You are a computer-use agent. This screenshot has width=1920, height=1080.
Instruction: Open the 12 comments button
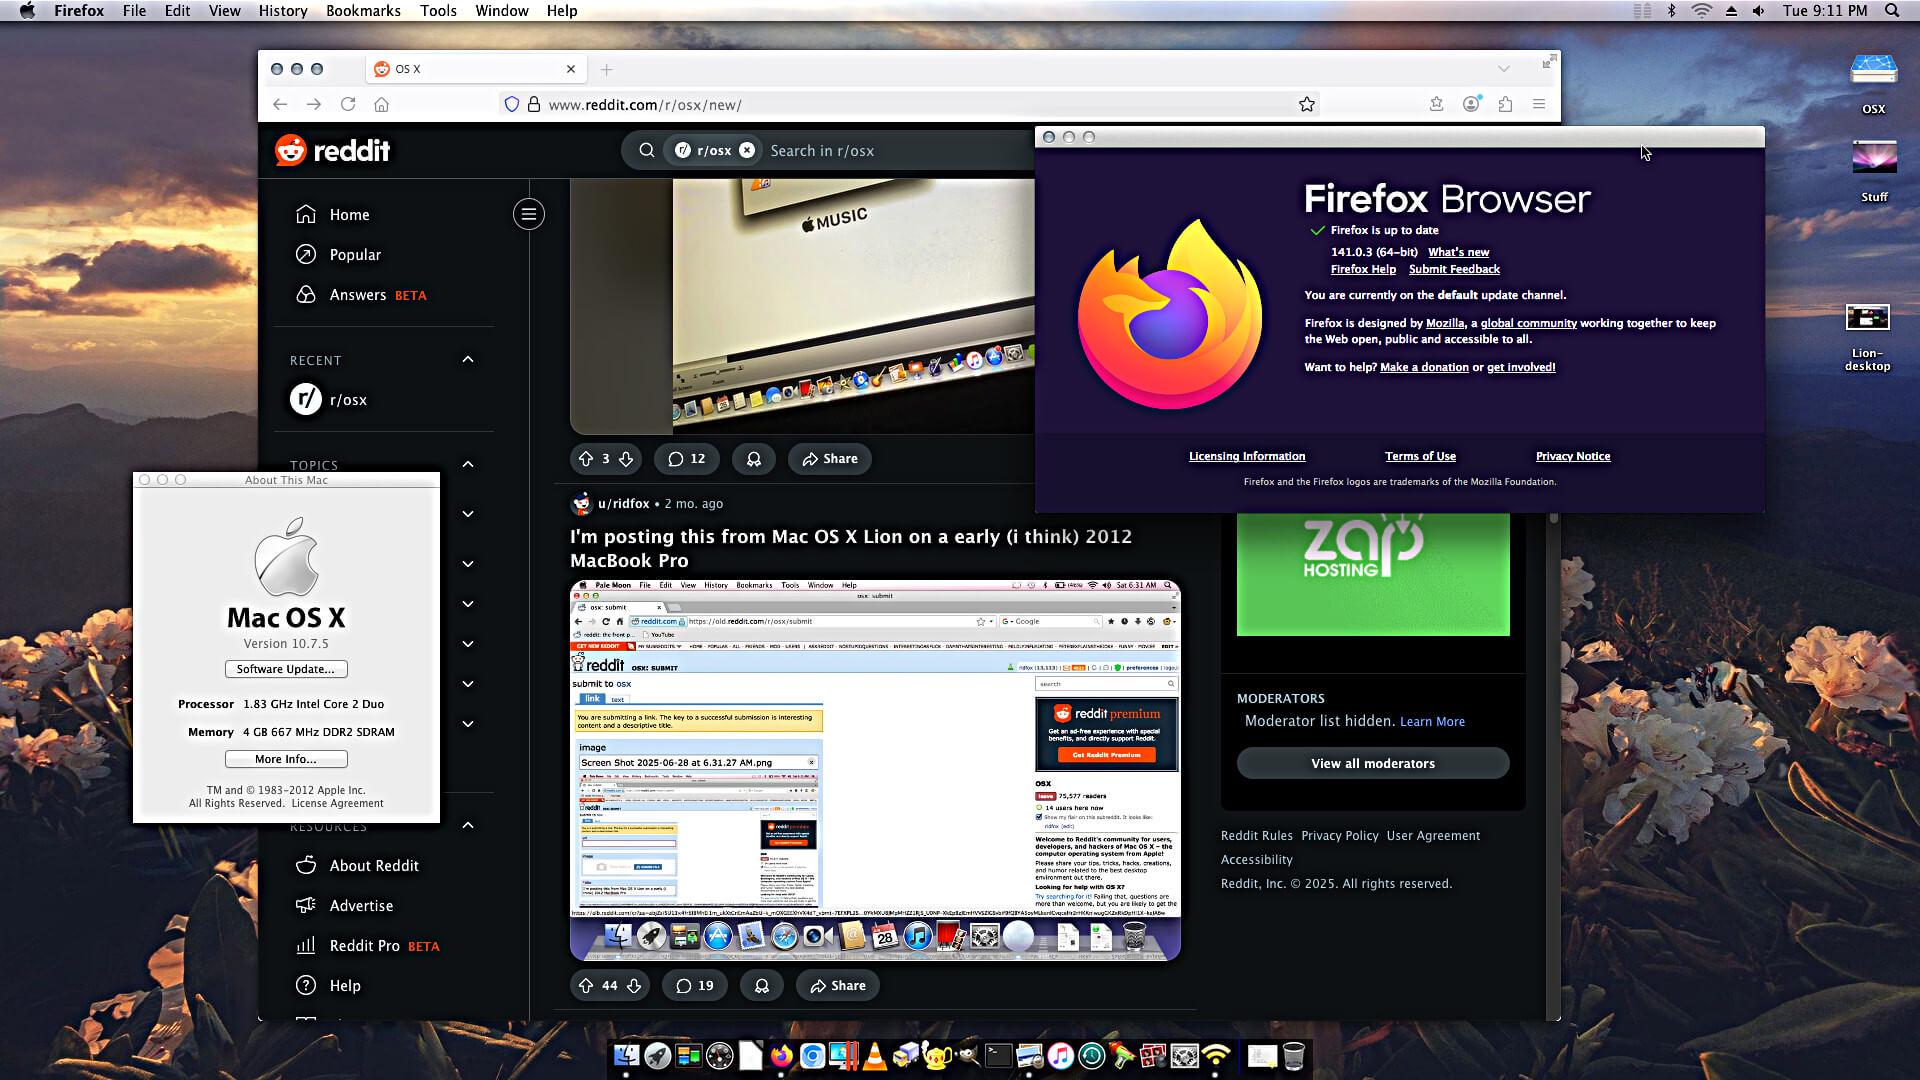click(x=686, y=459)
